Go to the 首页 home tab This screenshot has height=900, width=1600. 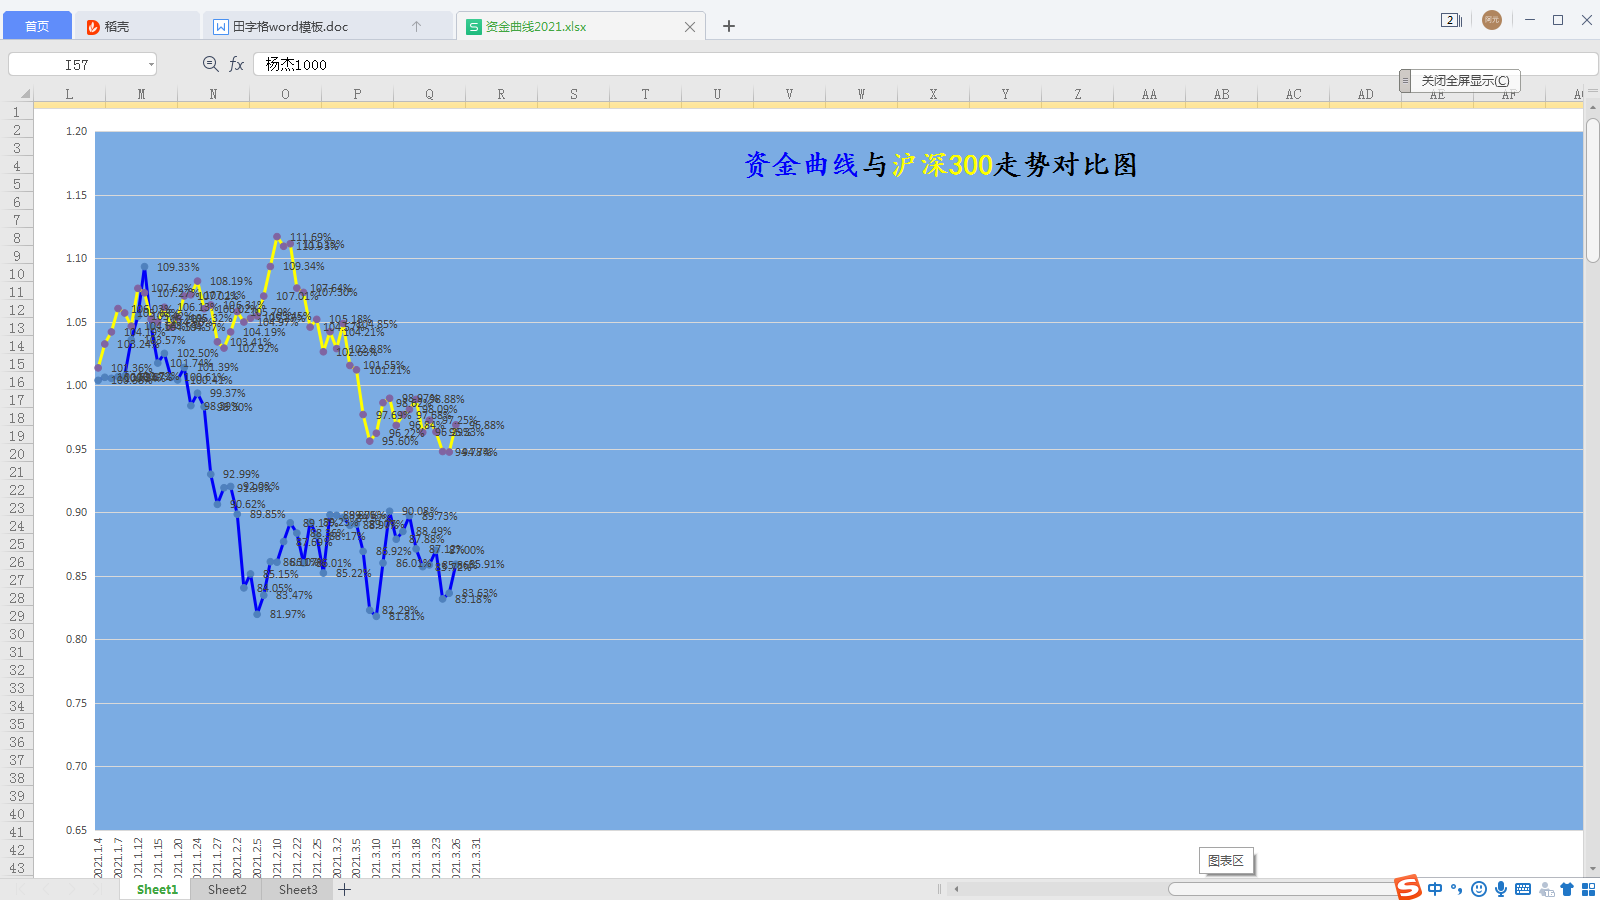click(x=37, y=26)
